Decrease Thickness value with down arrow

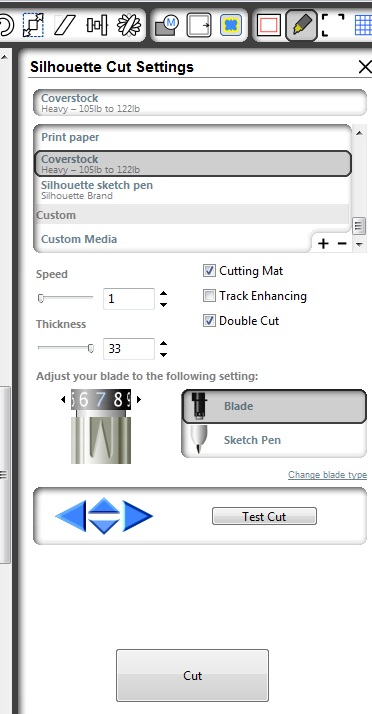point(163,355)
